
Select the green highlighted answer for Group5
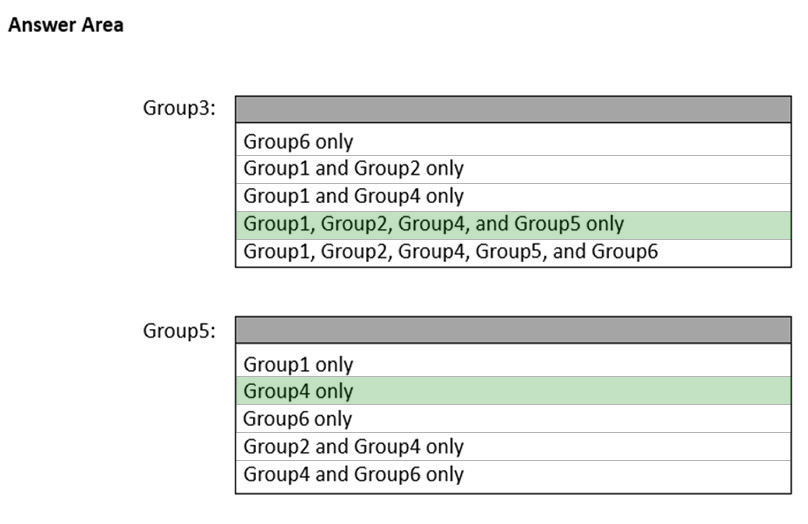tap(298, 392)
